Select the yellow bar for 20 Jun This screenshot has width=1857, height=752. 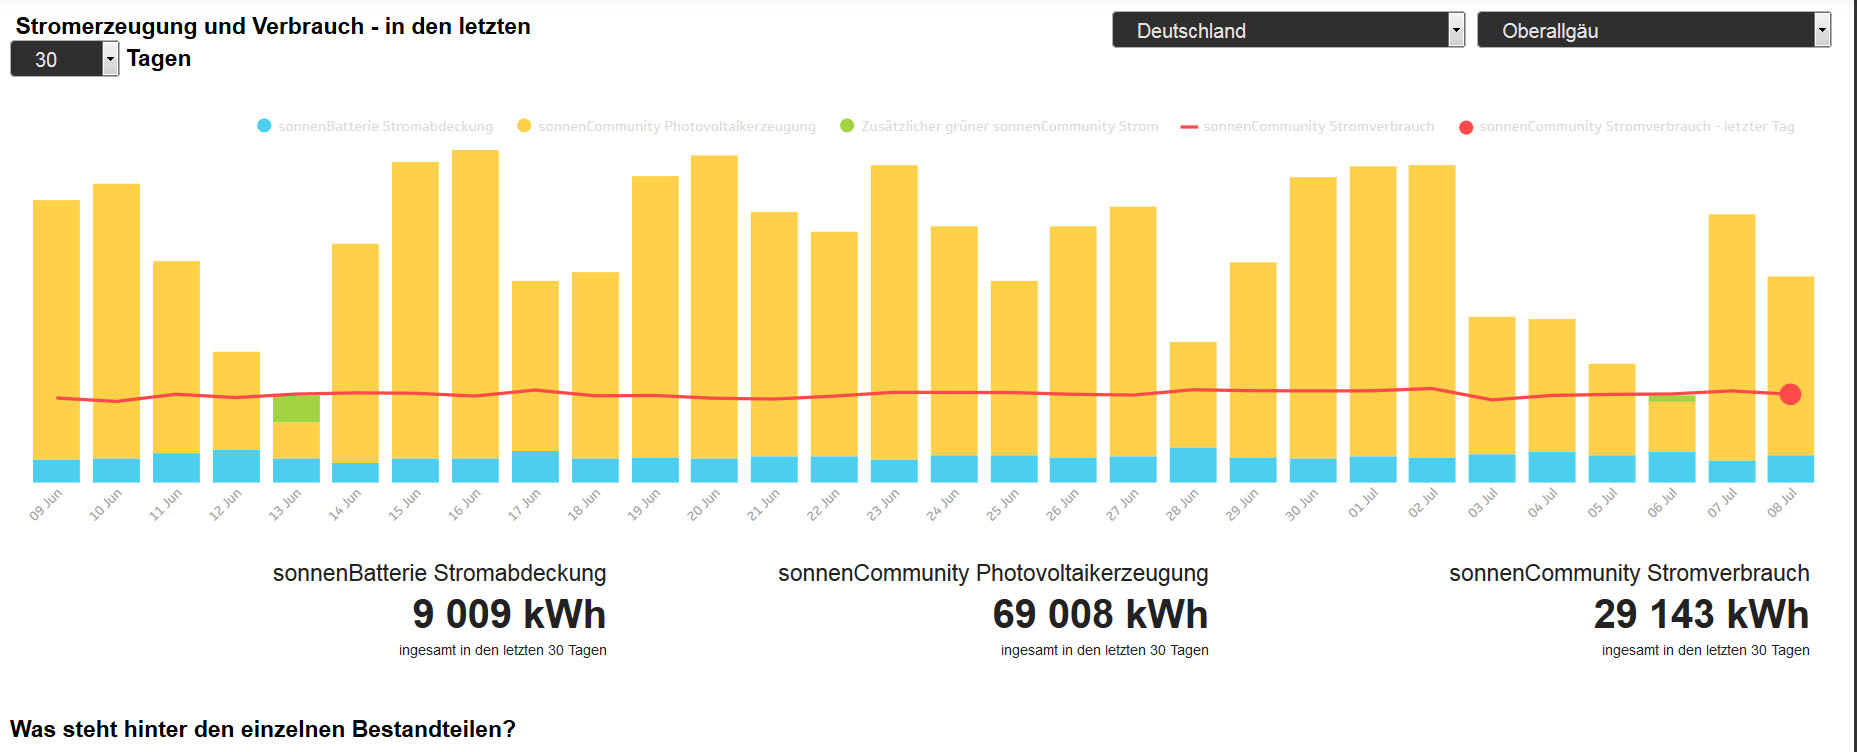(x=714, y=307)
